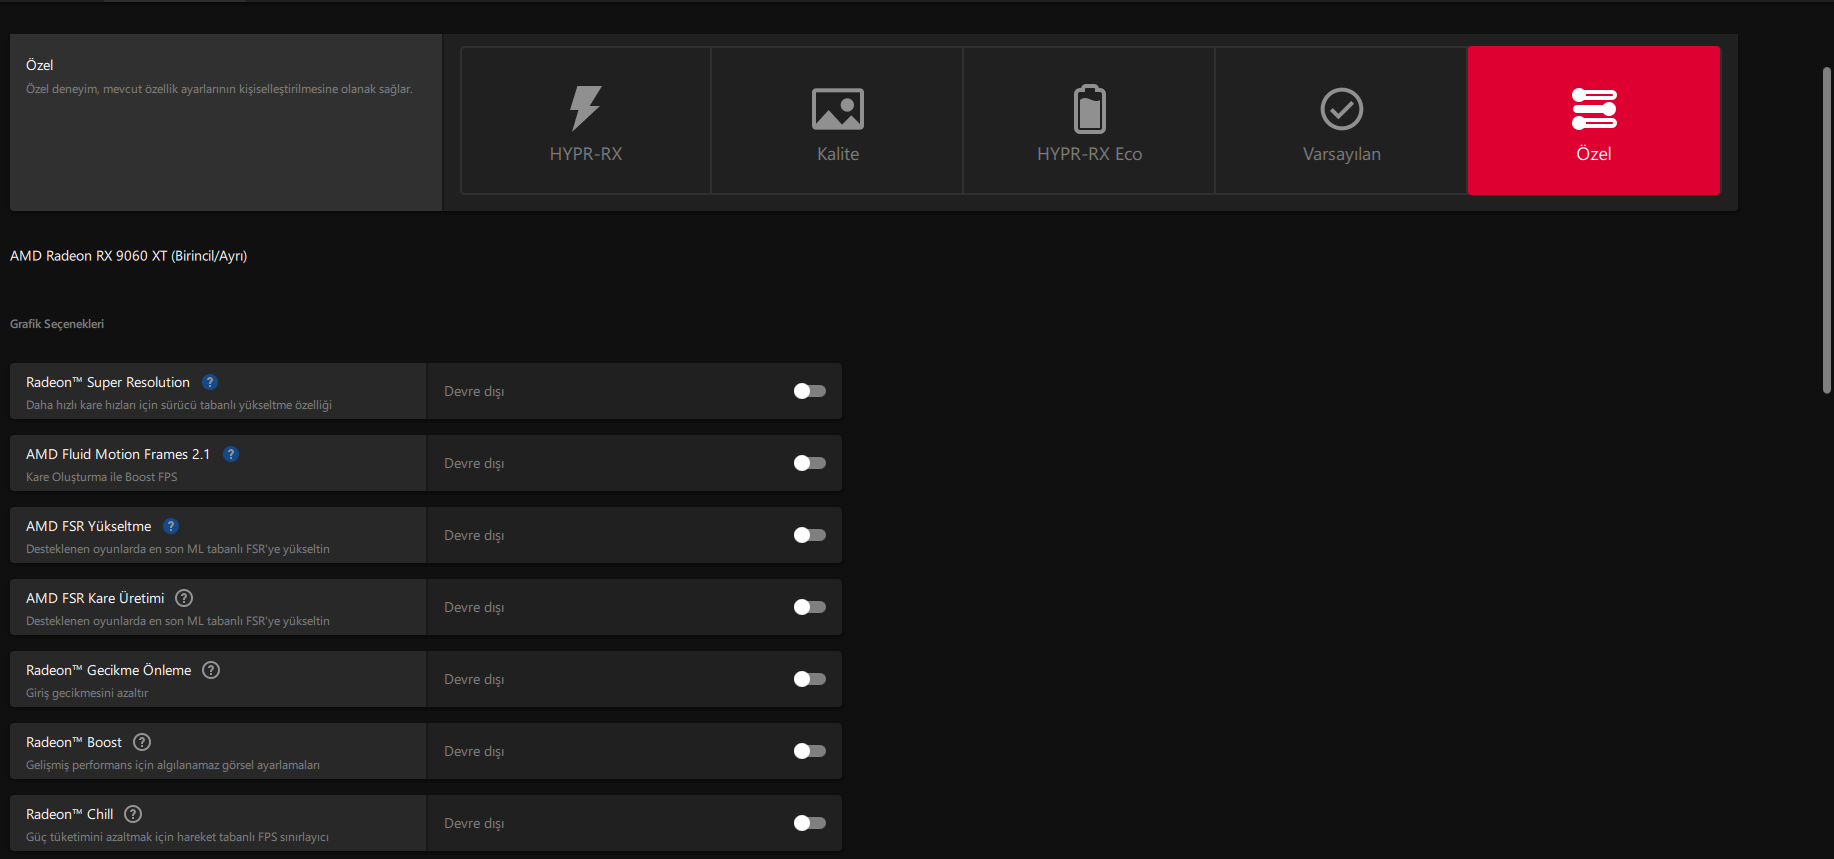Click 'Devre dışı' status for AMD FSR Yükseltme
Viewport: 1834px width, 859px height.
474,535
